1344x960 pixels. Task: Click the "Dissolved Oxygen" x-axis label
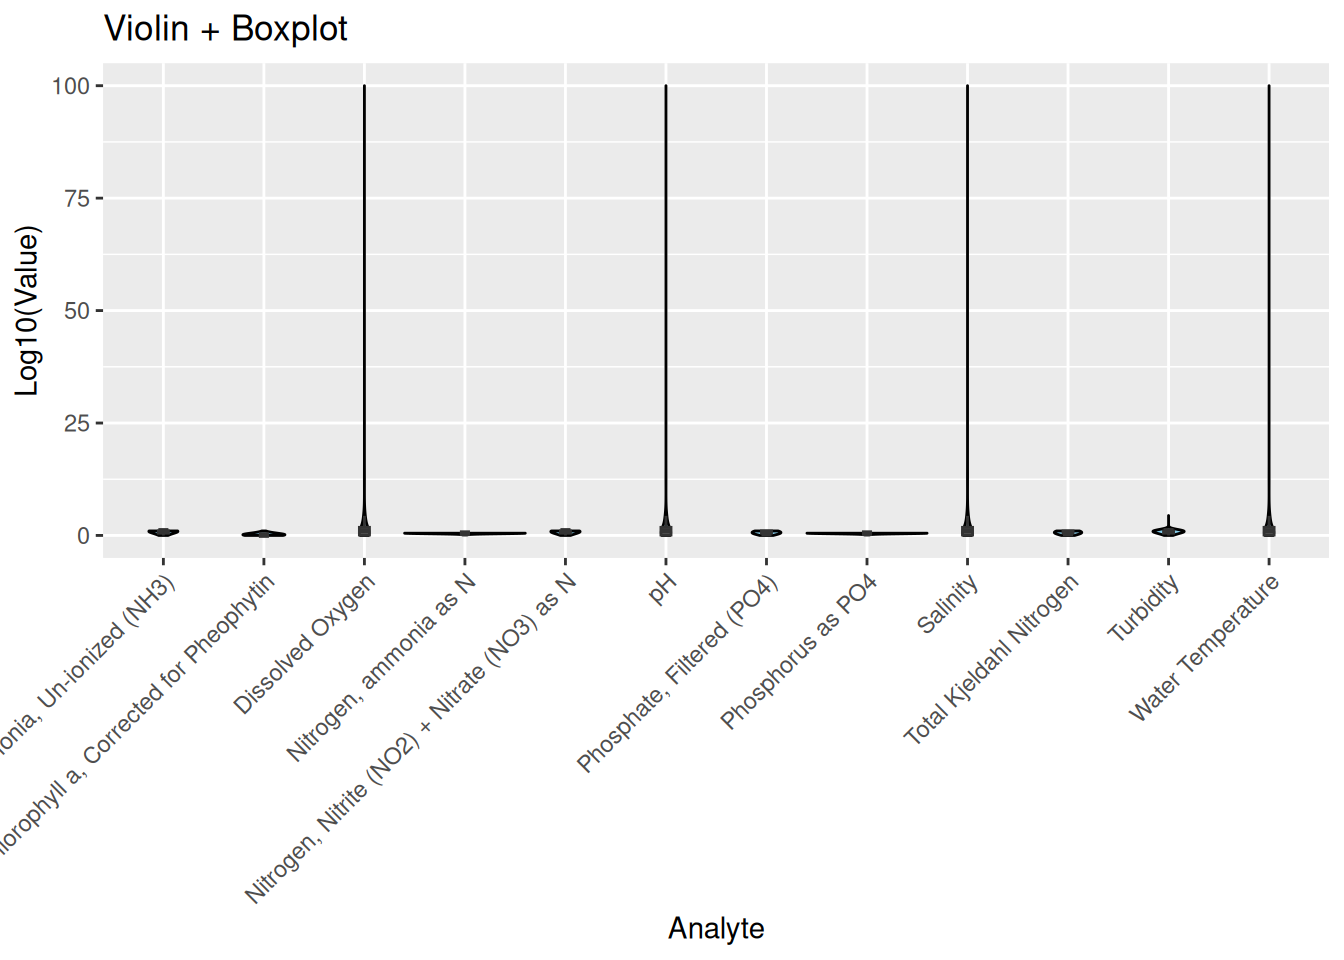pyautogui.click(x=305, y=645)
